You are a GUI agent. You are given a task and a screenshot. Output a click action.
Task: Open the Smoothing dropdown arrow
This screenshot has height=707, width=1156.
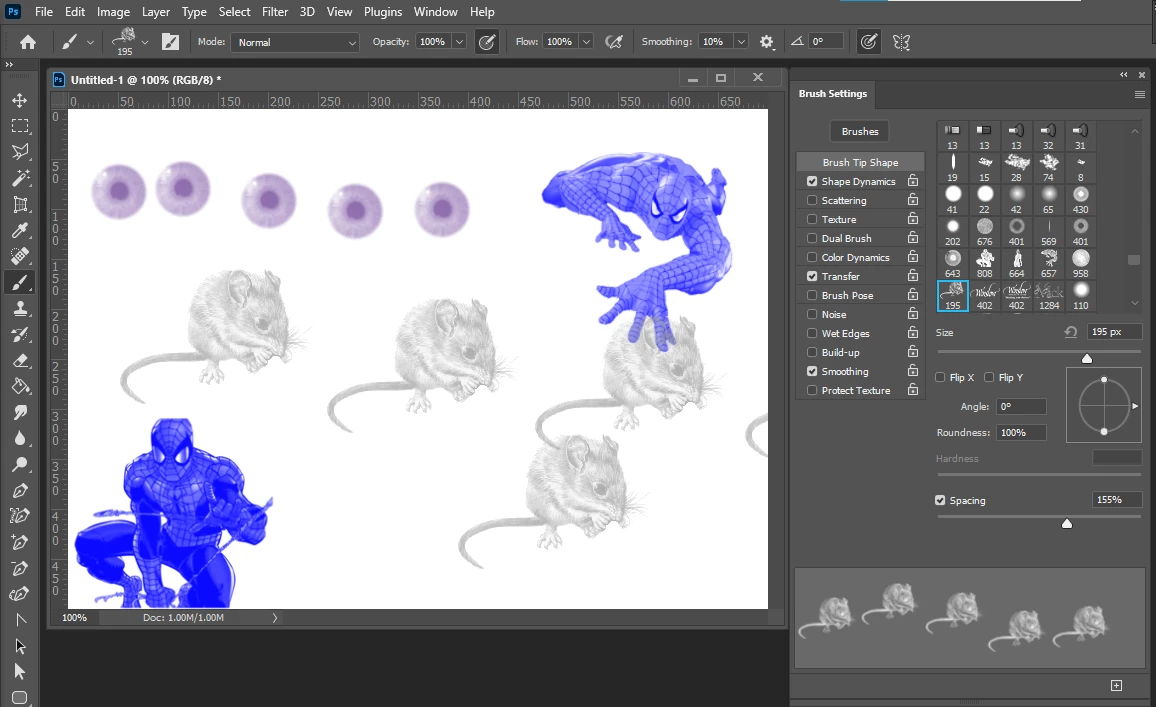point(741,42)
